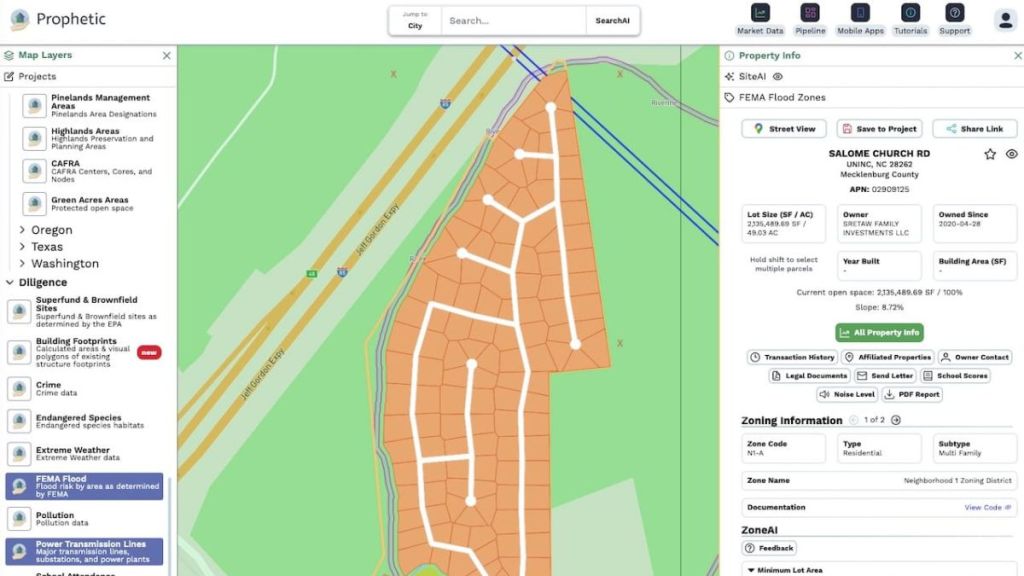Enable Pollution data layer
Viewport: 1024px width, 576px height.
(x=84, y=519)
